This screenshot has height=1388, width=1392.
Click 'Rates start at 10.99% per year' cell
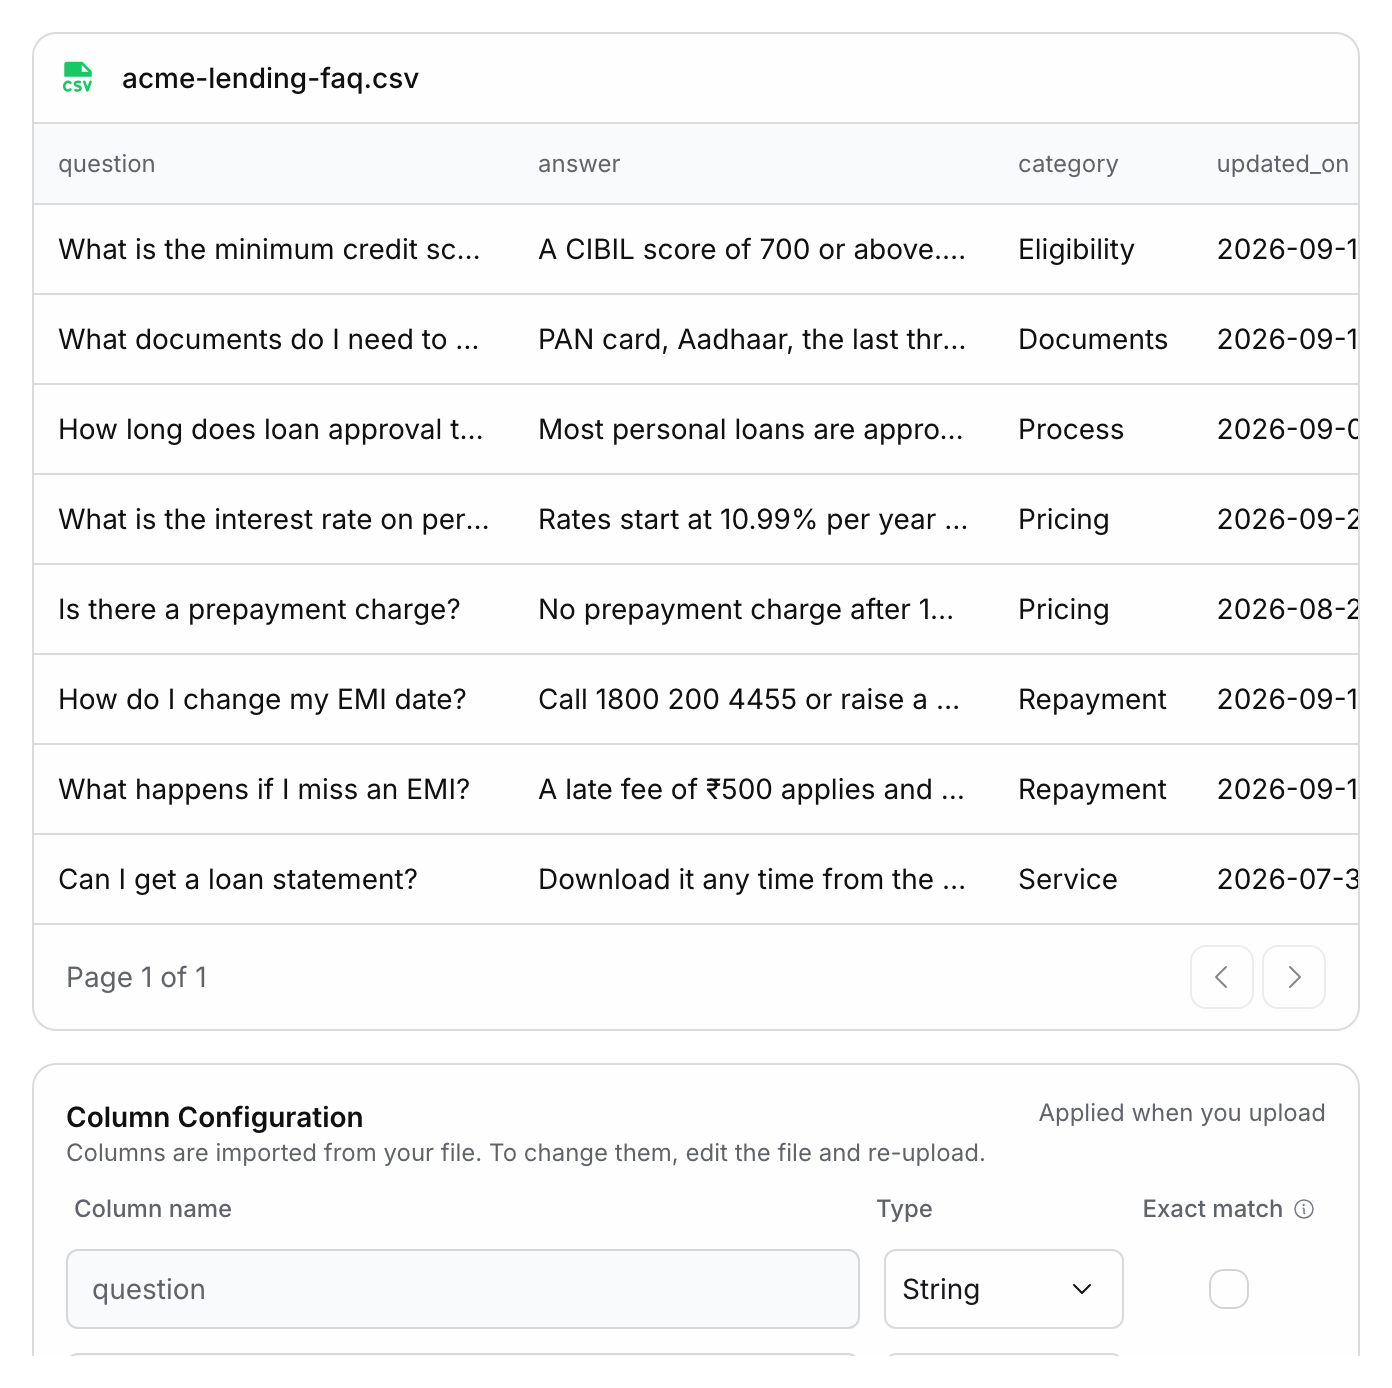753,519
